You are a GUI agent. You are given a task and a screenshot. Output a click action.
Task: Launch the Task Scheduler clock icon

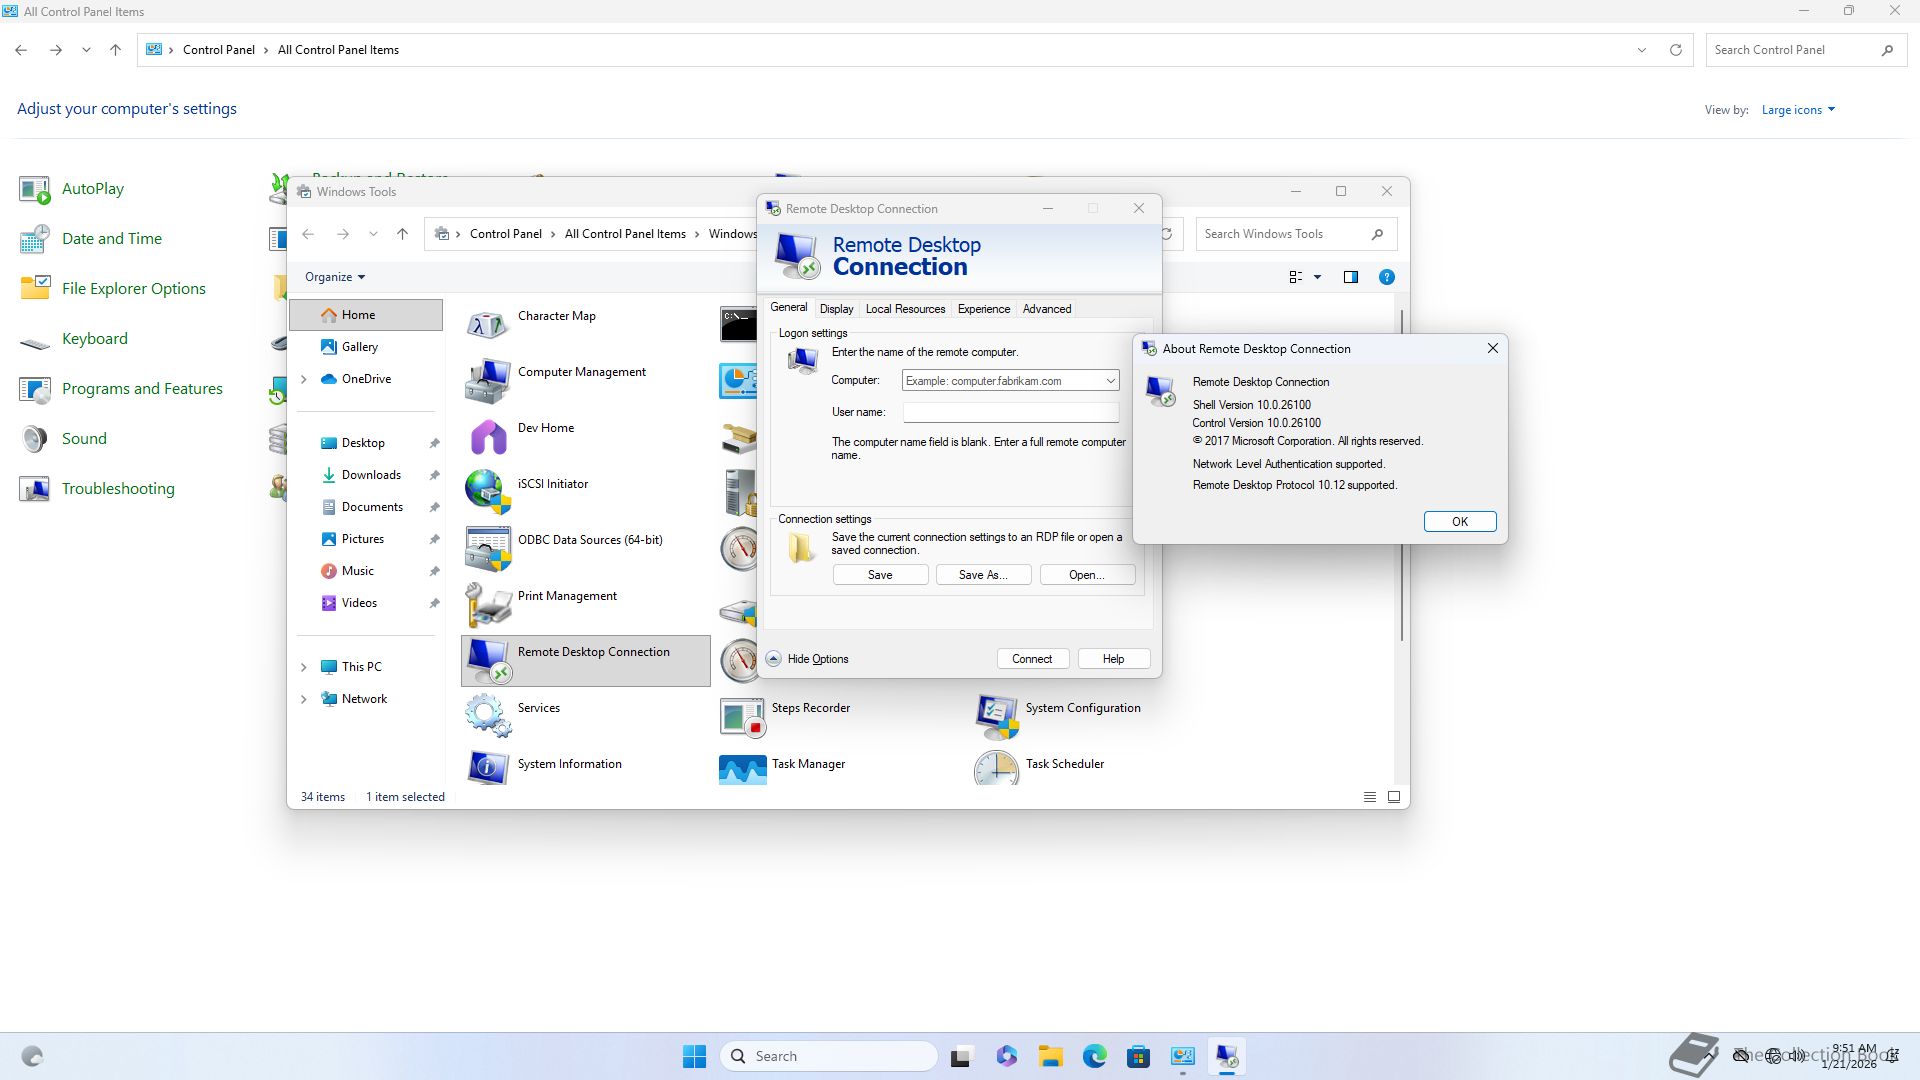(996, 770)
